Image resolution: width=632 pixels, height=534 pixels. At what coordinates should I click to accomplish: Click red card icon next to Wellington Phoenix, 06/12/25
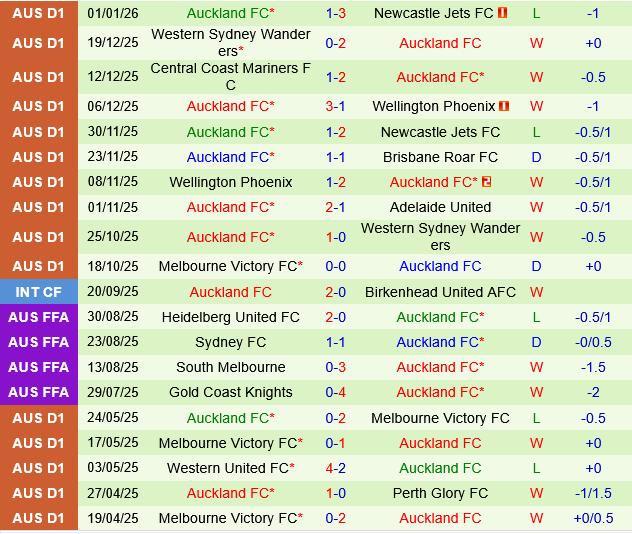(505, 106)
